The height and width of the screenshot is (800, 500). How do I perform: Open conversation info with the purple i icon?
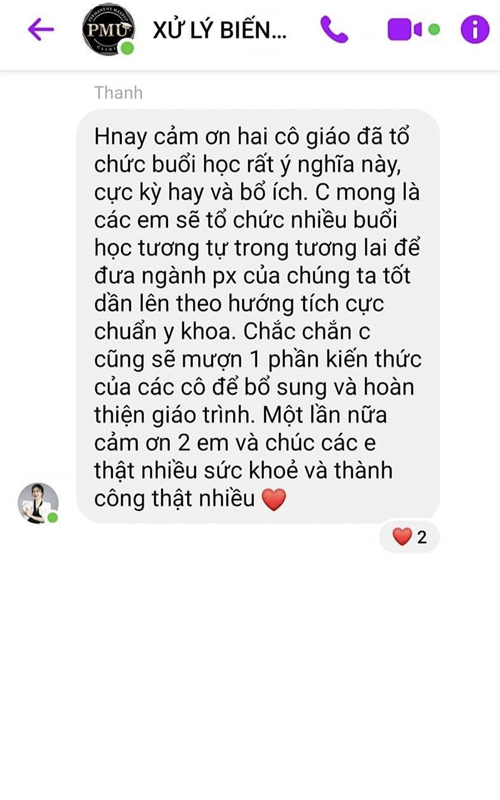(475, 30)
